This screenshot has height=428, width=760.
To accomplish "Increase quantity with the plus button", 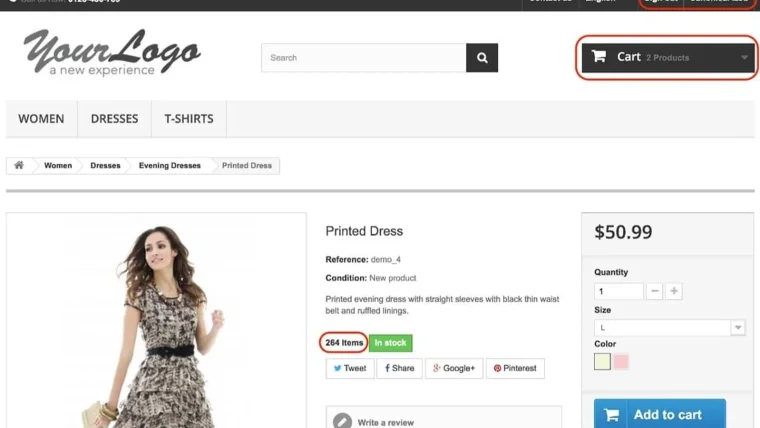I will pos(674,291).
